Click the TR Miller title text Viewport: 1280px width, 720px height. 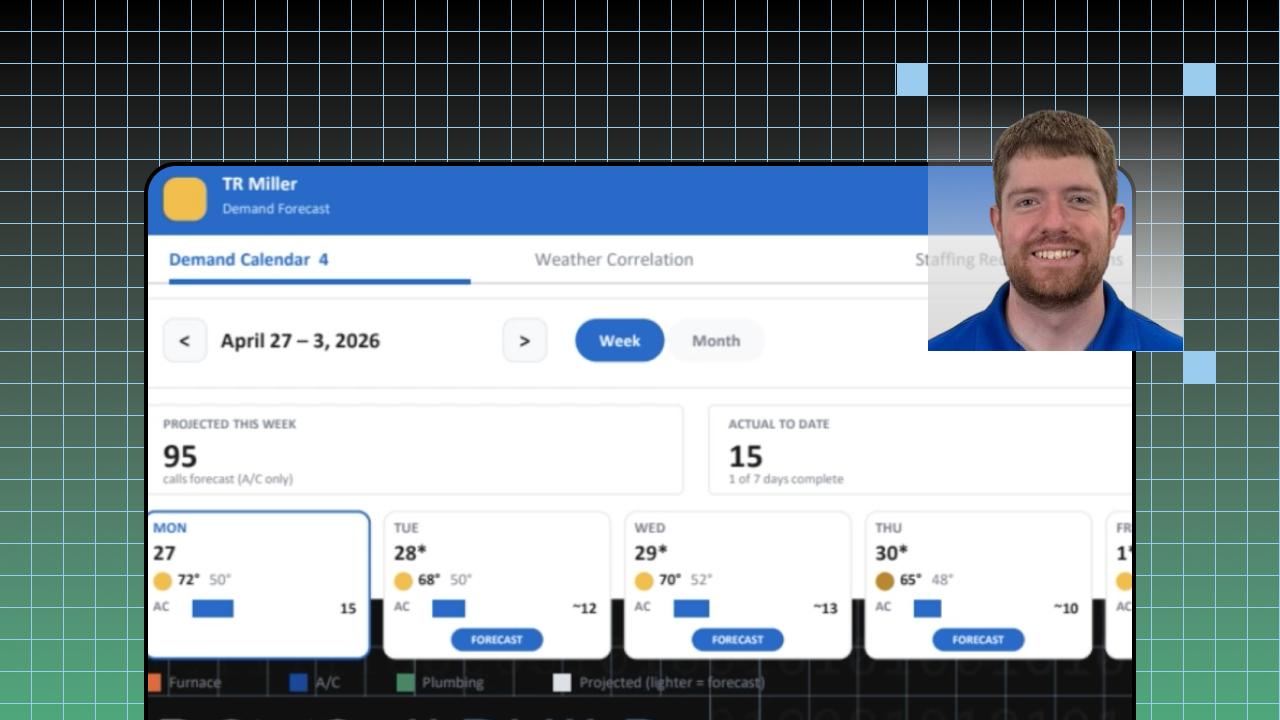(260, 184)
